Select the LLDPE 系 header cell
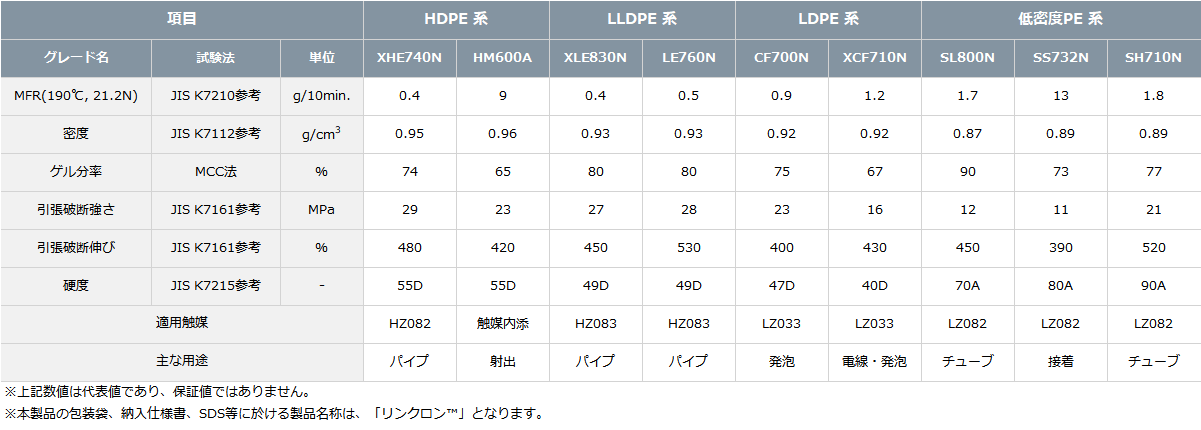Image resolution: width=1201 pixels, height=430 pixels. 642,19
